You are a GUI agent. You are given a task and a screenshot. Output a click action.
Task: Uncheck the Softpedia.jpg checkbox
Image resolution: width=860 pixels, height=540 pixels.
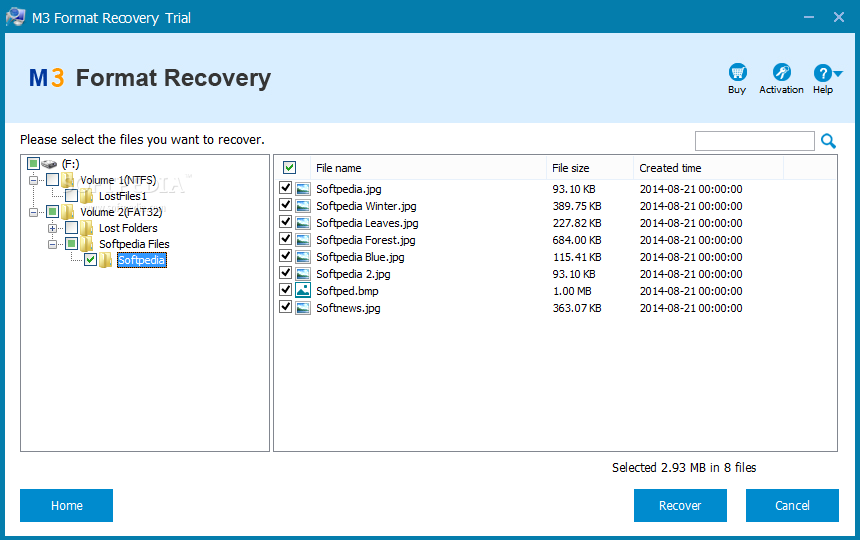coord(285,188)
